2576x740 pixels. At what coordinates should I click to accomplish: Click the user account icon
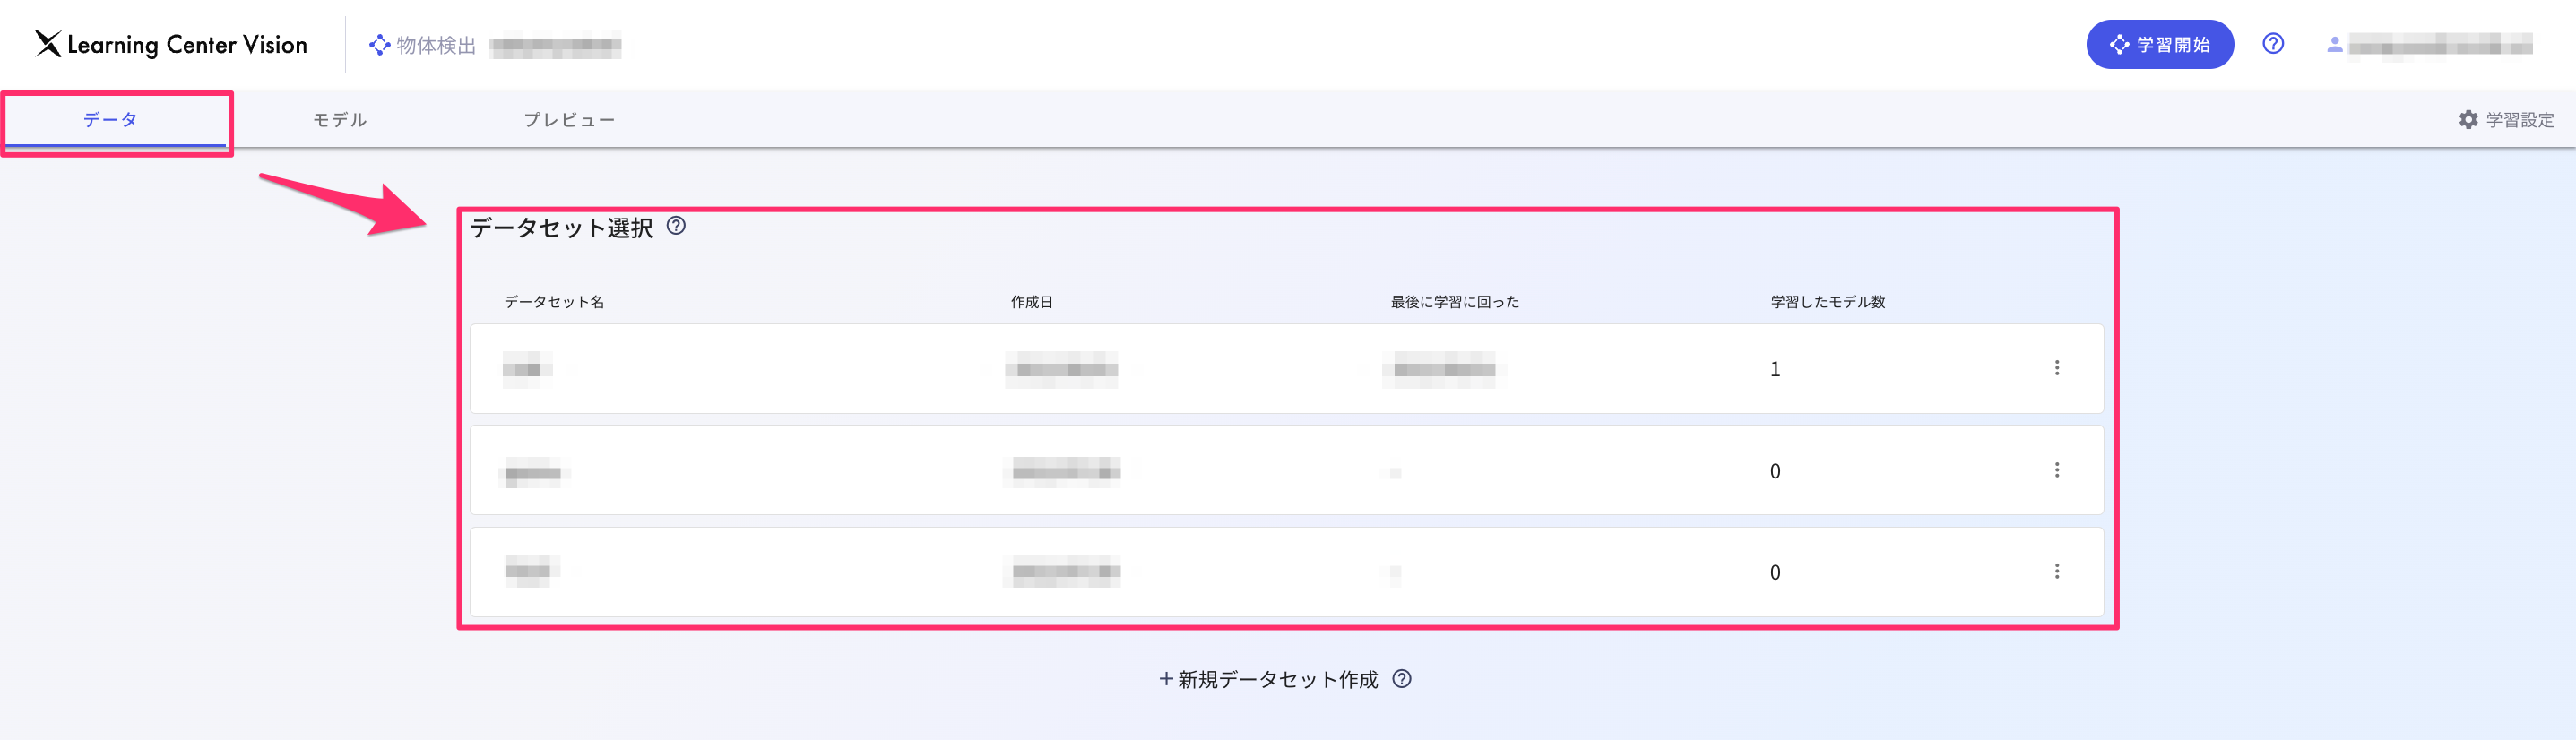tap(2334, 45)
